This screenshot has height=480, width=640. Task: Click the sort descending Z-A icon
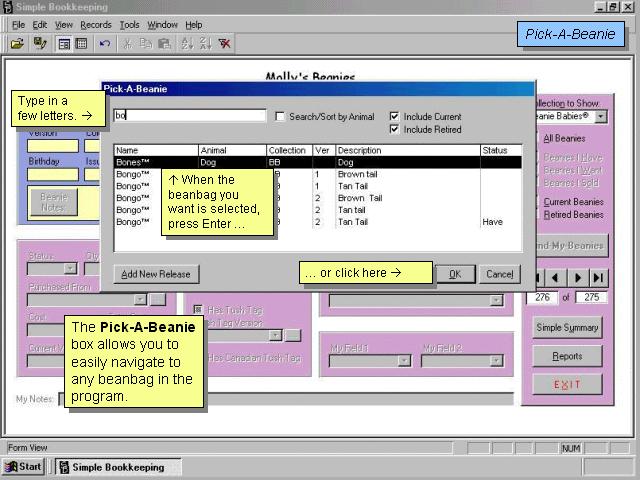click(205, 44)
